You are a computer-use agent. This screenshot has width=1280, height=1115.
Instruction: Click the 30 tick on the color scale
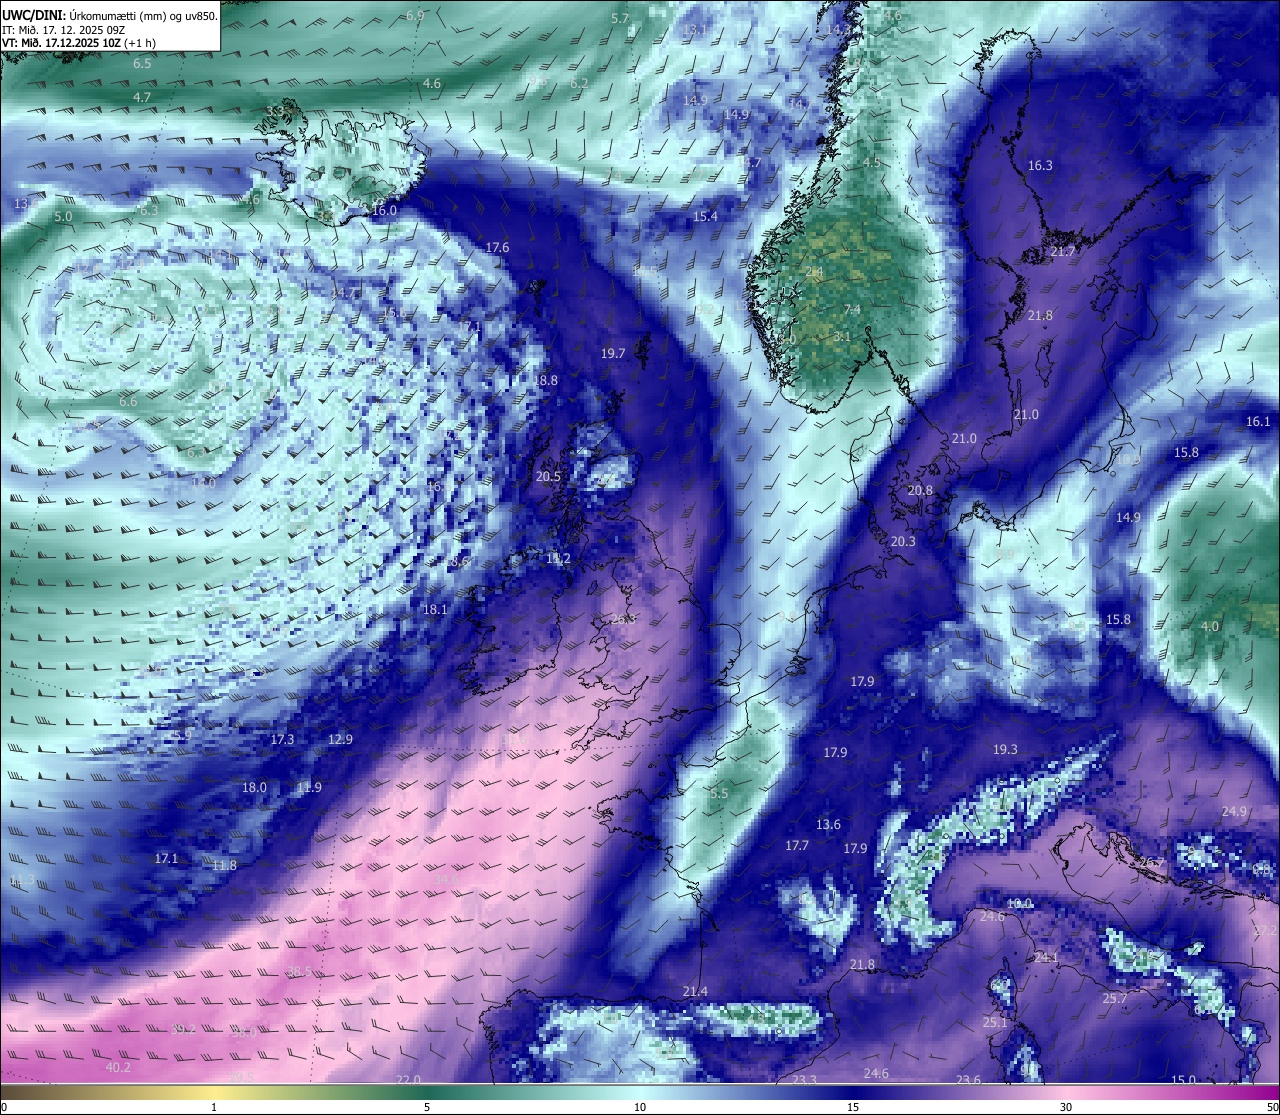1066,1106
